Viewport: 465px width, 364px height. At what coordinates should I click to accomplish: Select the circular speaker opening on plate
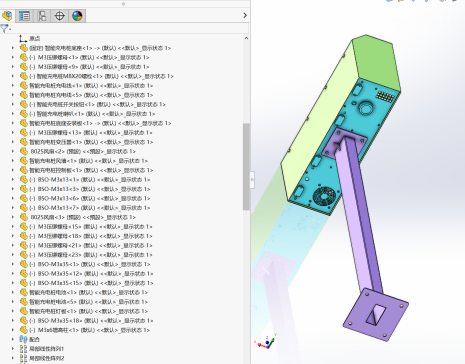pyautogui.click(x=367, y=108)
